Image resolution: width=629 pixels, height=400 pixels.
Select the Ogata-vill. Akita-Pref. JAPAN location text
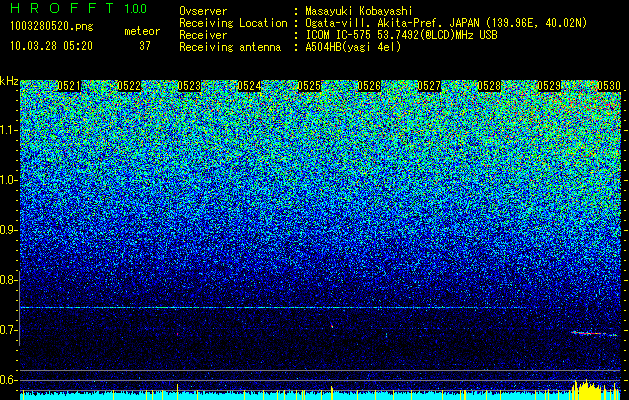pyautogui.click(x=446, y=23)
